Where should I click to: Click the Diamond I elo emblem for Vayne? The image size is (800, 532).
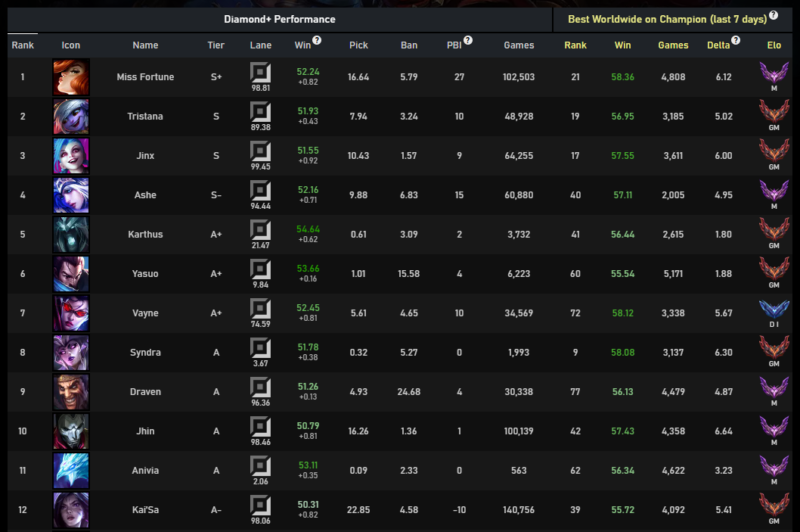[774, 308]
